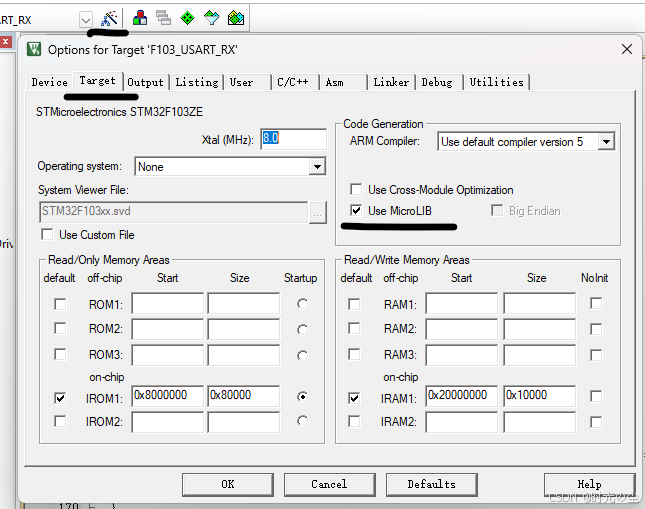Open the Linker tab
Screen dimensions: 645x509
(x=391, y=82)
